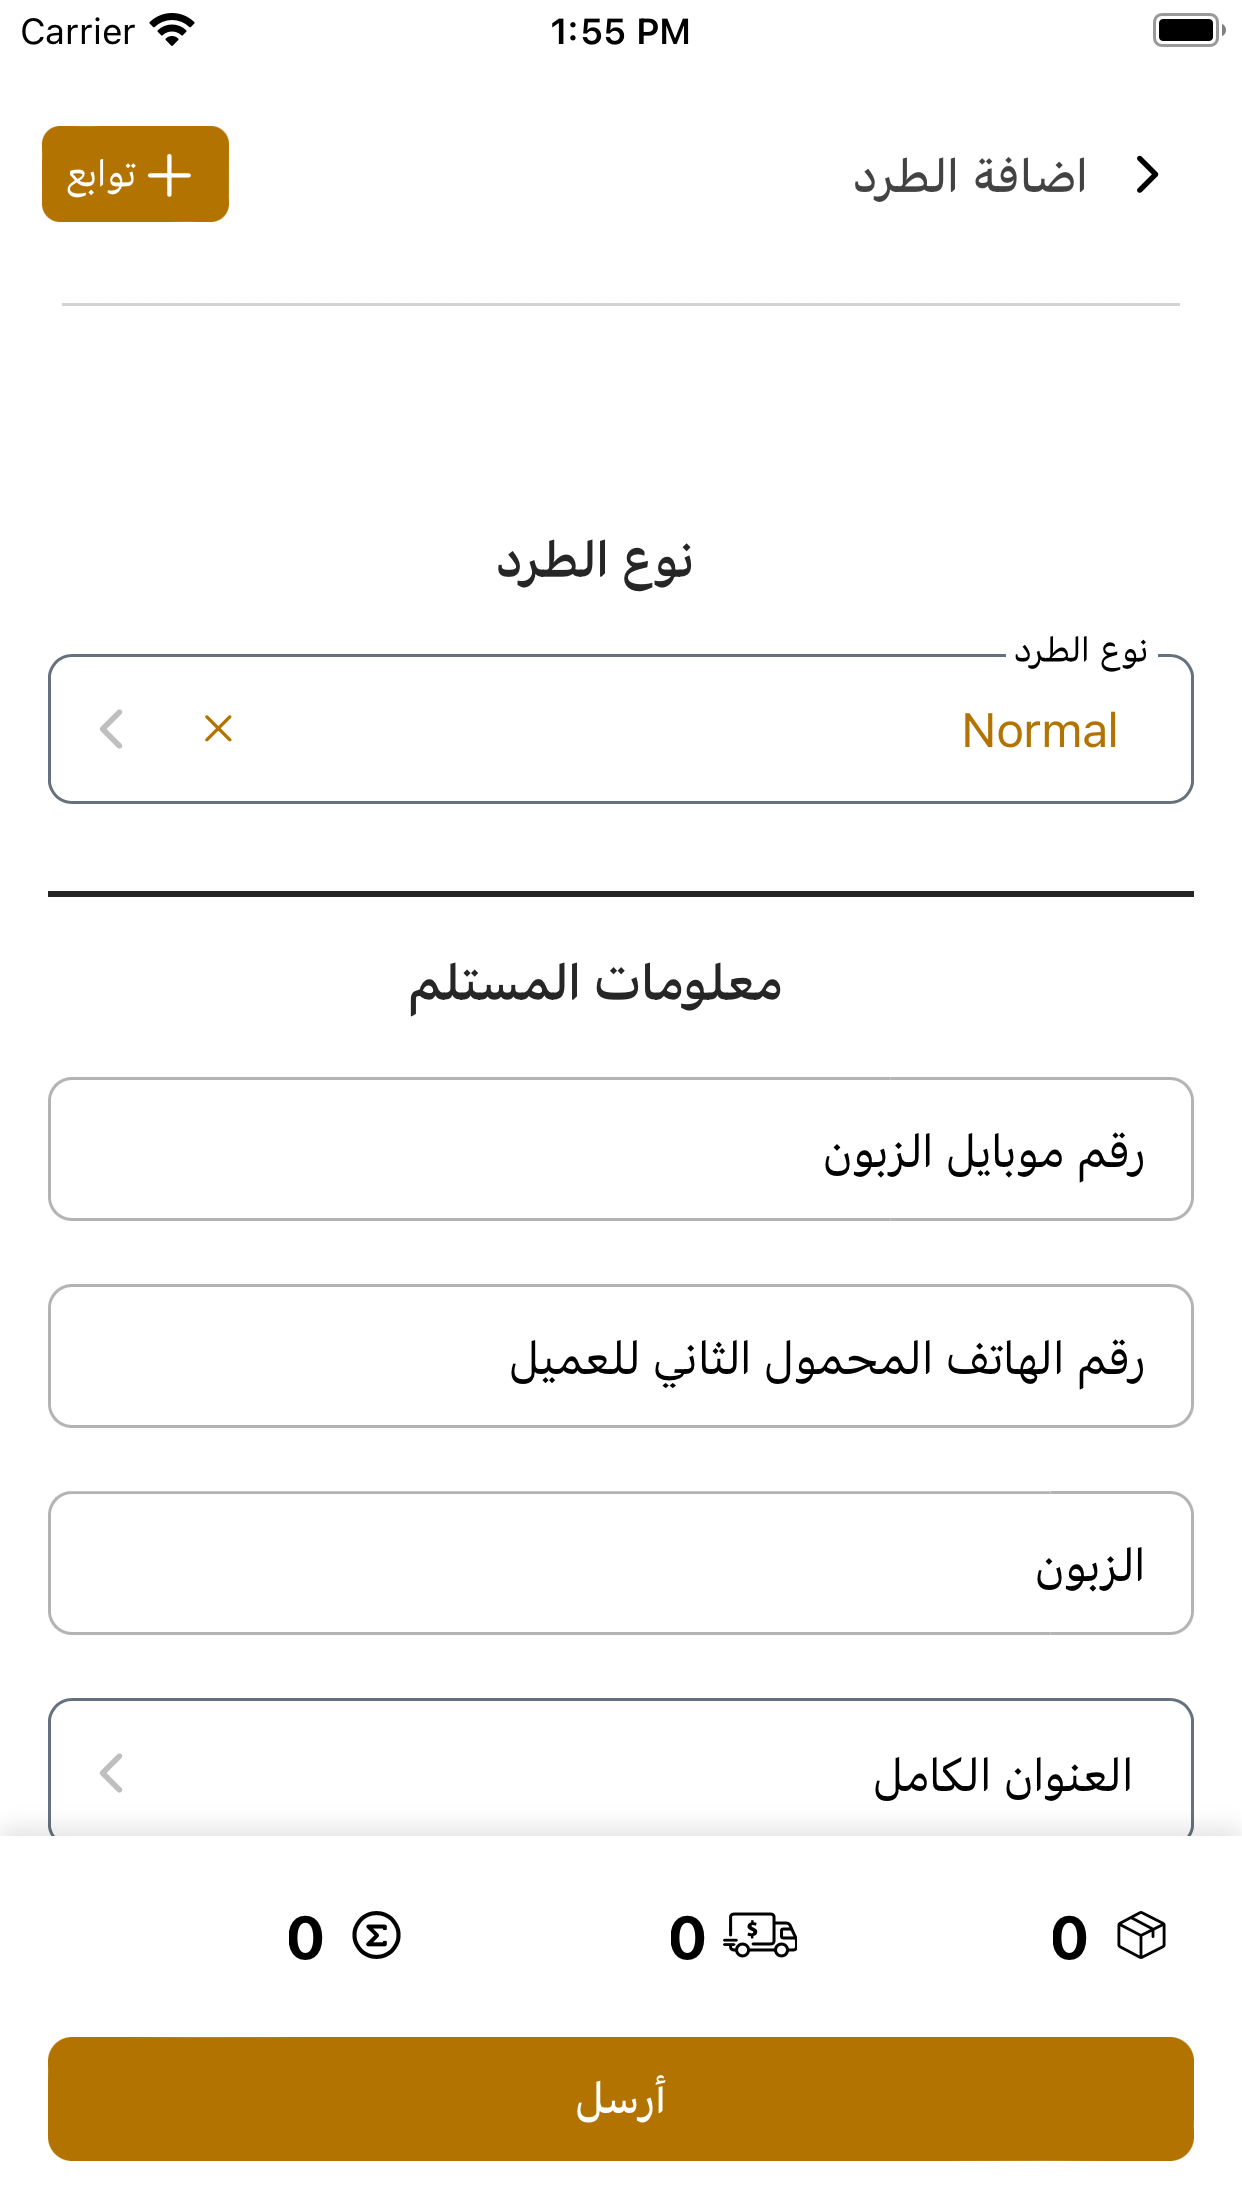Expand the نوع الطرد dropdown chevron
Viewport: 1242px width, 2208px height.
112,729
